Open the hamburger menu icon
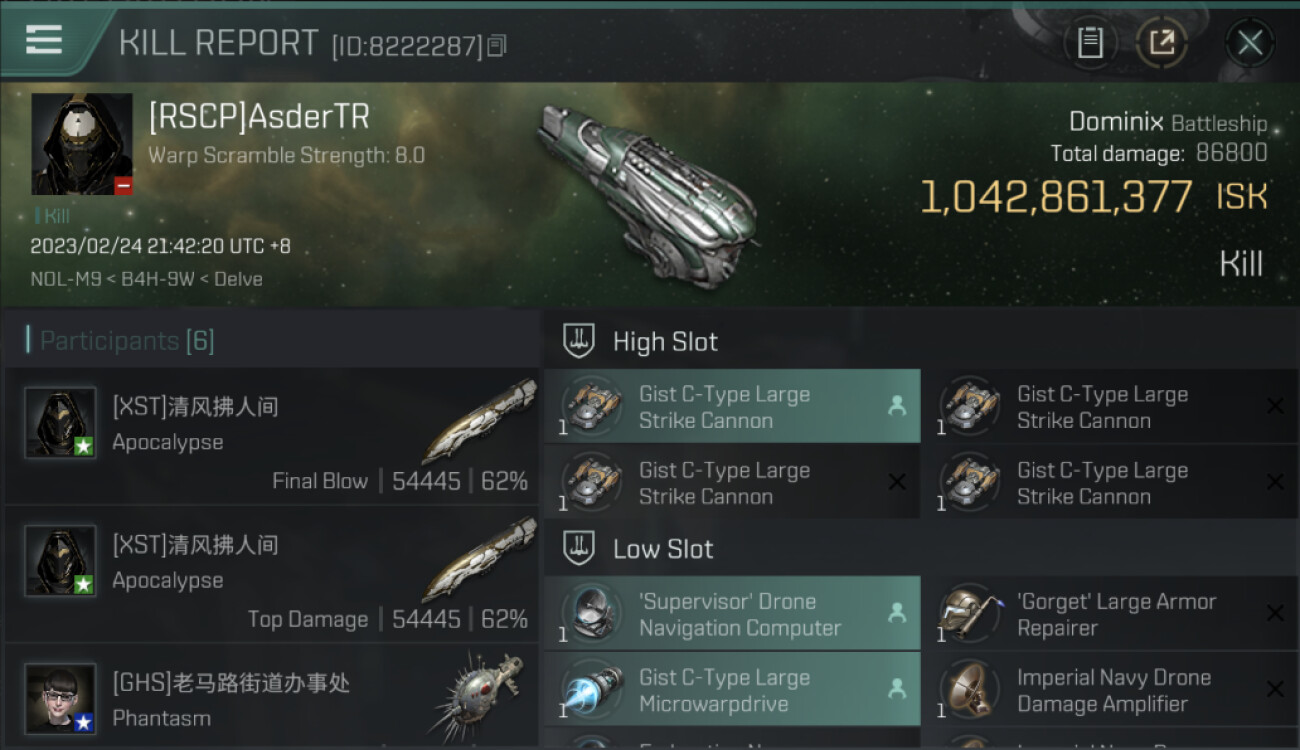Viewport: 1300px width, 750px height. pyautogui.click(x=43, y=40)
